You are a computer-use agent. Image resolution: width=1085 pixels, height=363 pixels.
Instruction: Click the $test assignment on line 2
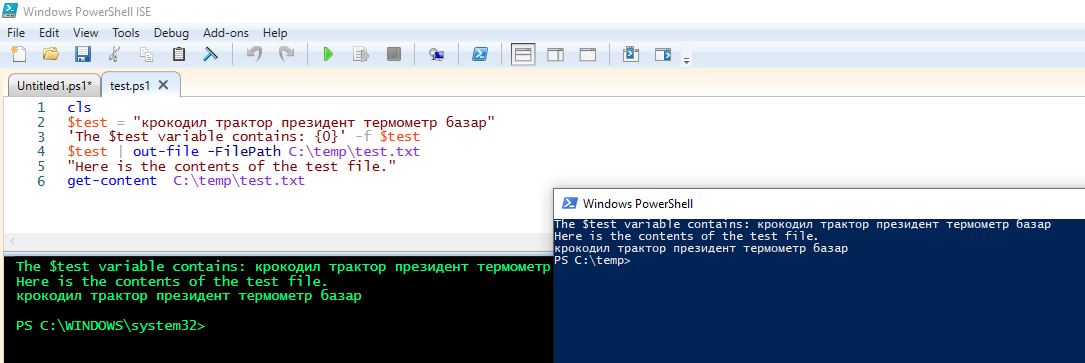coord(281,122)
